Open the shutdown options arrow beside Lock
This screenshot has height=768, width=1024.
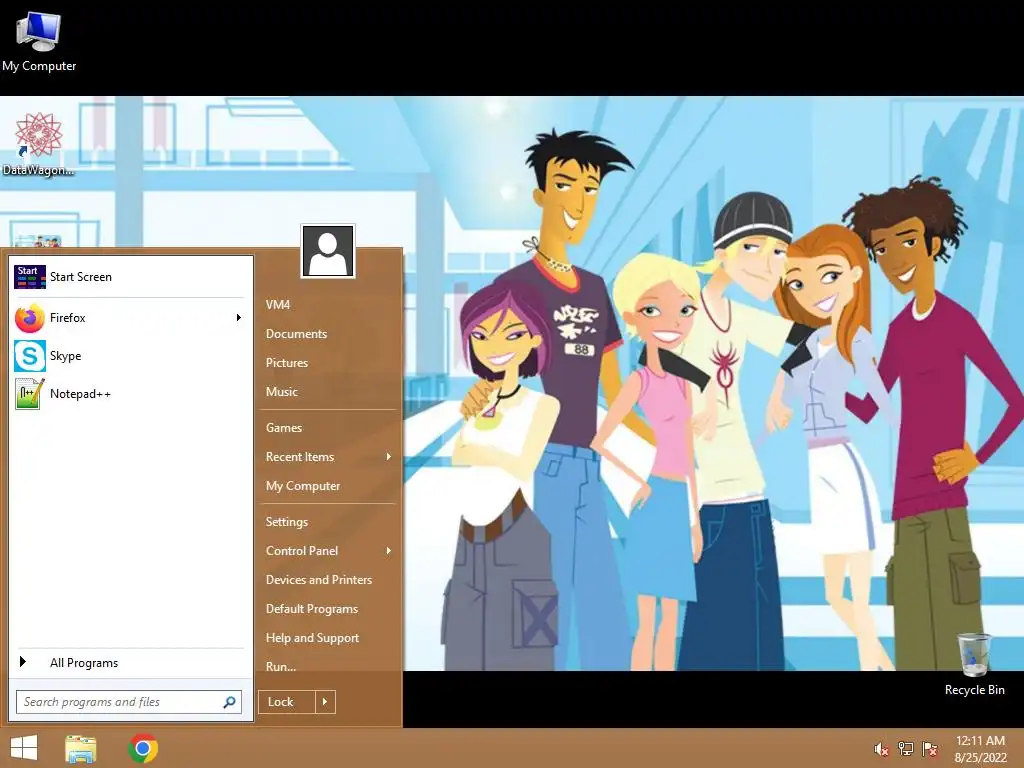point(325,702)
